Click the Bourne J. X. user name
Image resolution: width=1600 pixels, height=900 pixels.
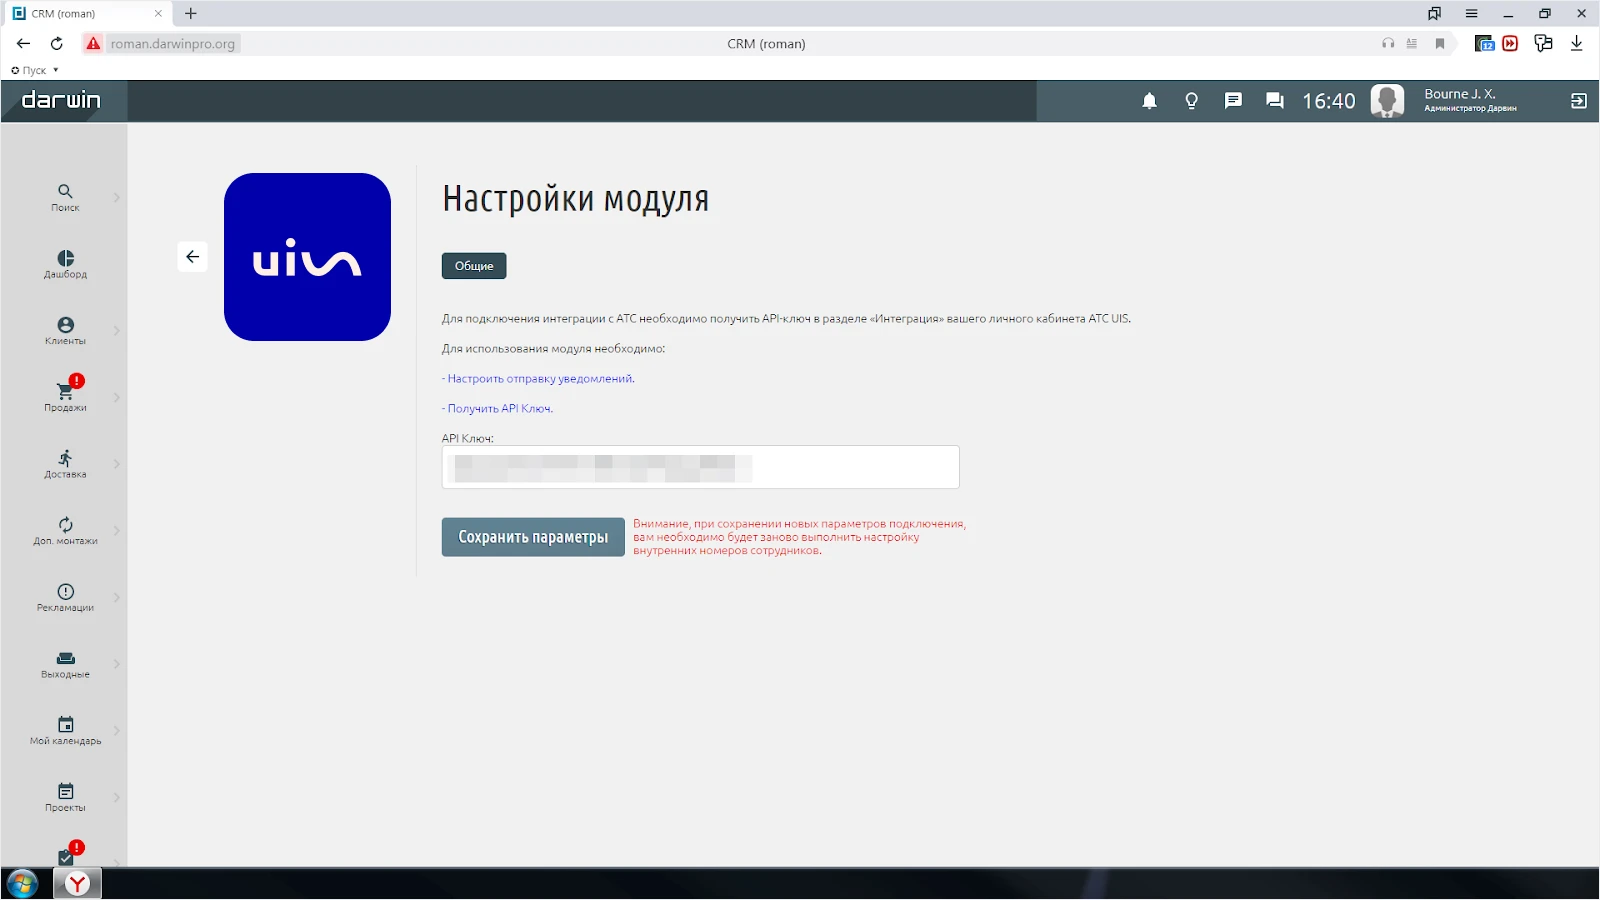tap(1460, 94)
